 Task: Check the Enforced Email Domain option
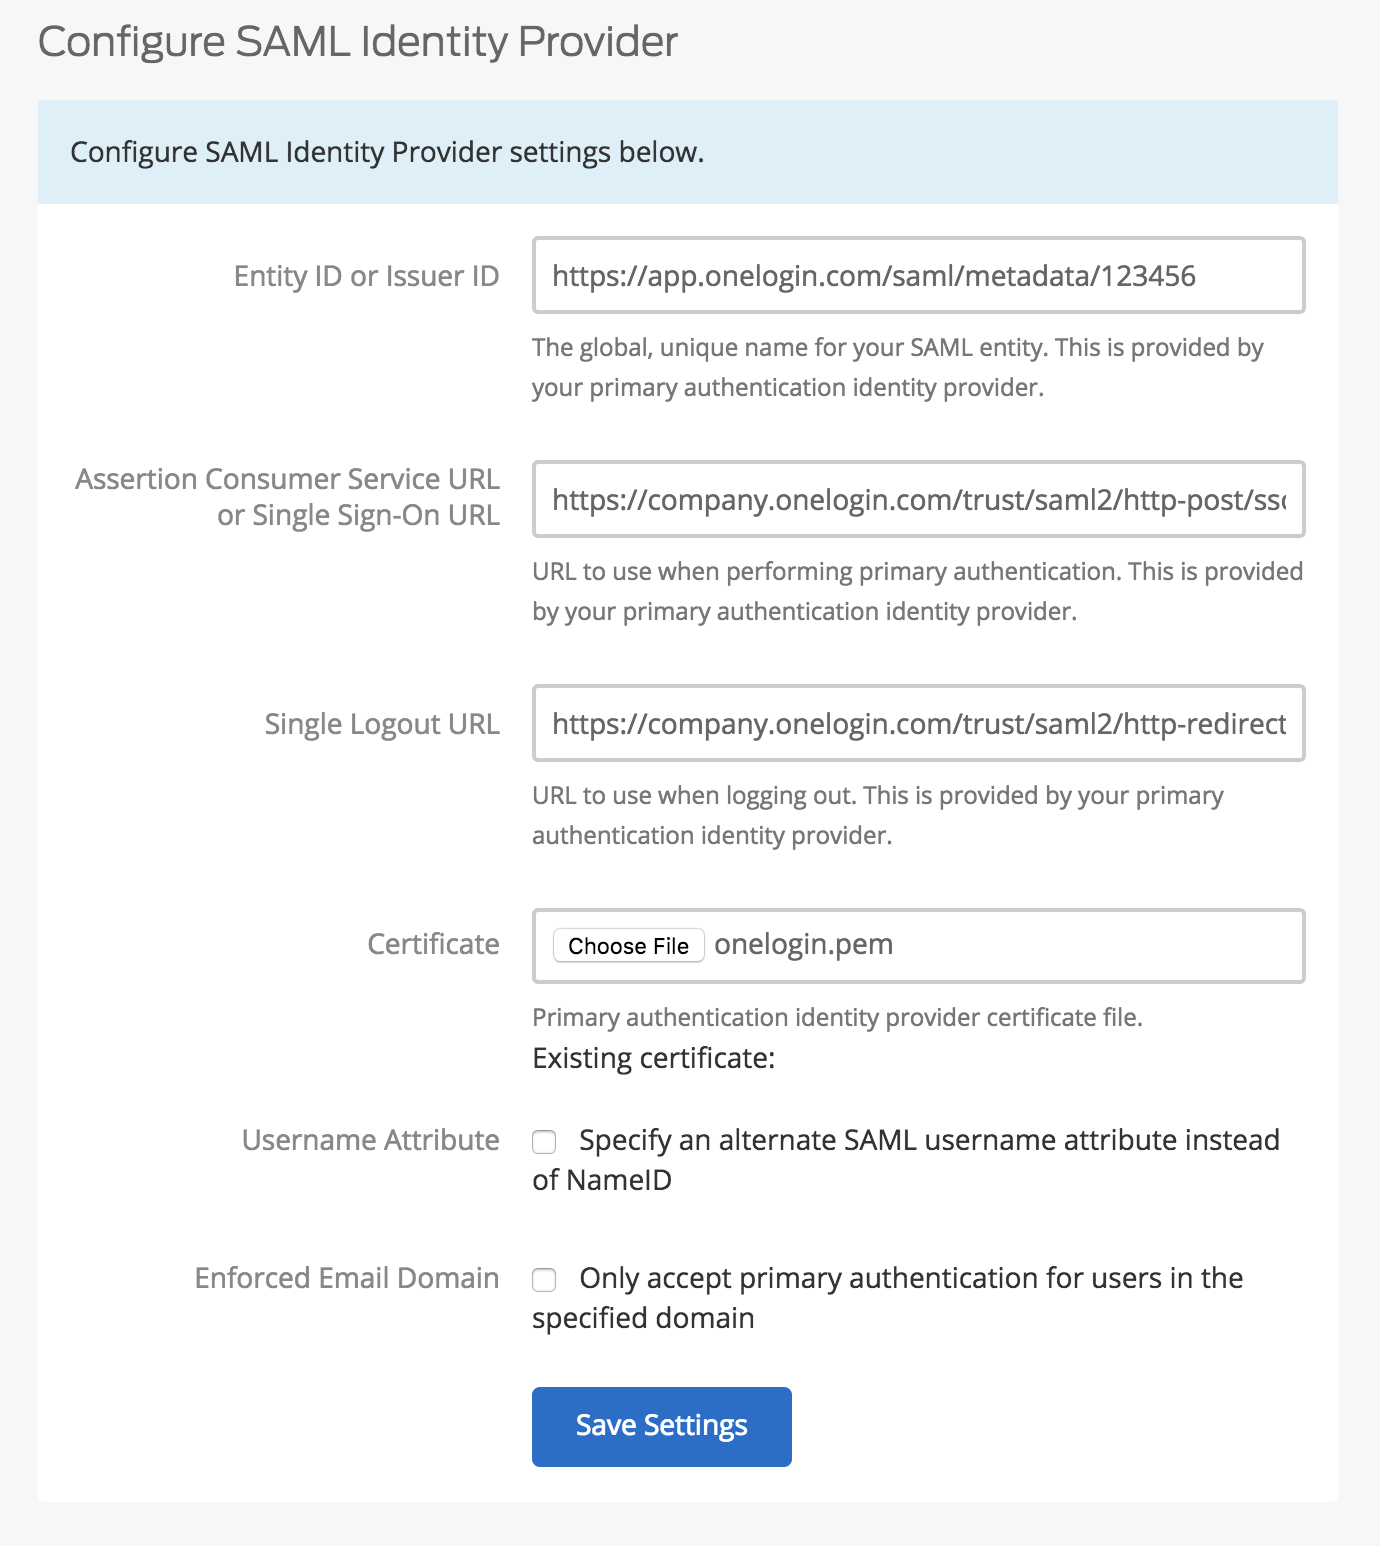[x=544, y=1280]
